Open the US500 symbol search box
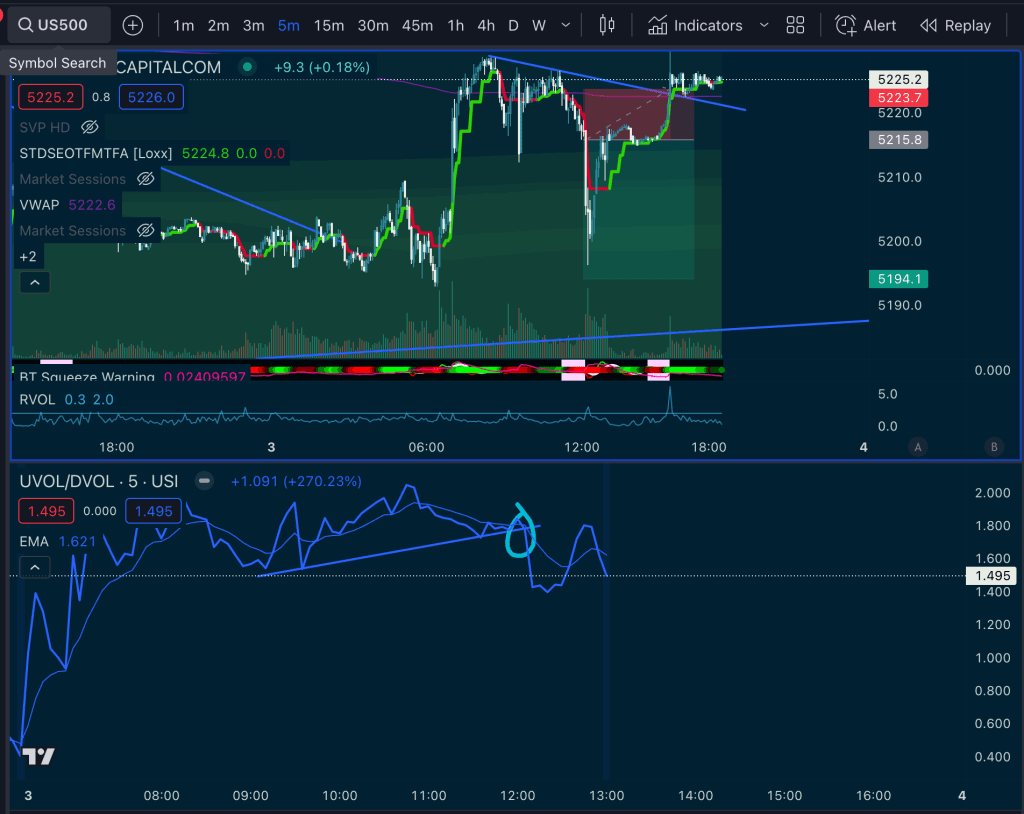The image size is (1024, 814). click(58, 25)
